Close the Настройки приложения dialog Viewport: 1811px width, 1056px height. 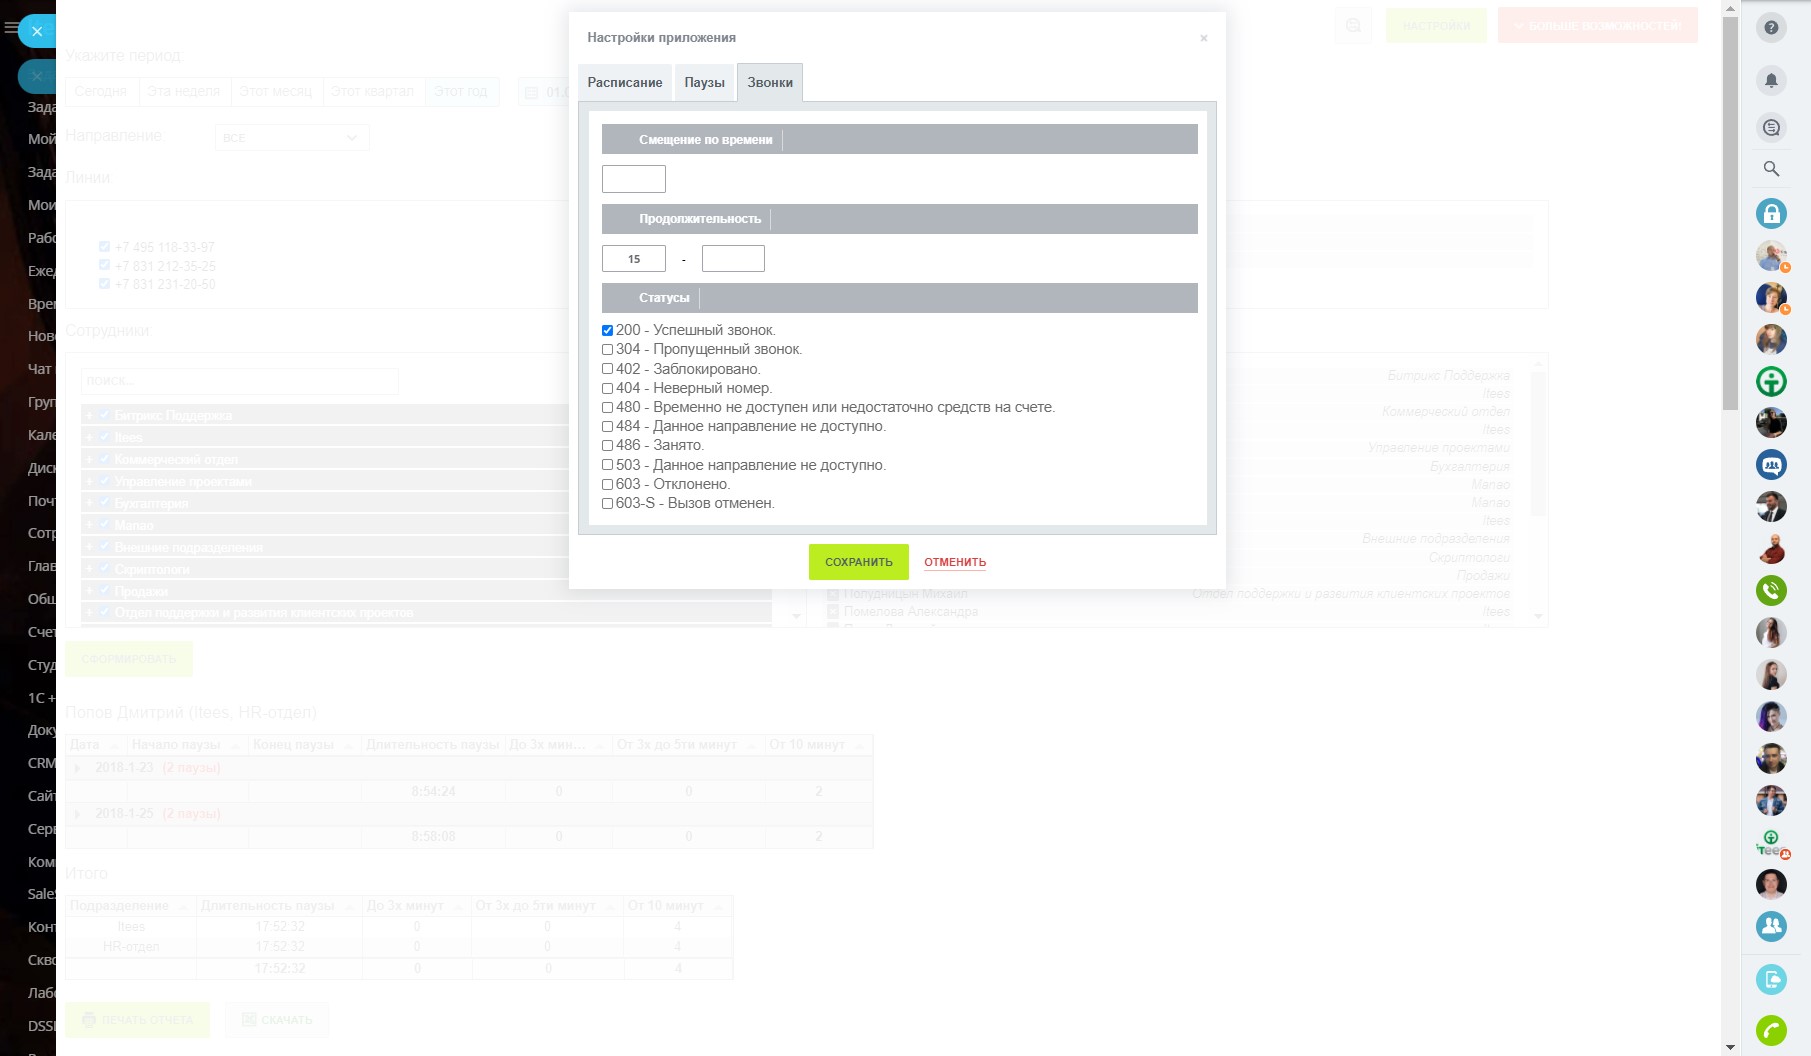pyautogui.click(x=1203, y=38)
